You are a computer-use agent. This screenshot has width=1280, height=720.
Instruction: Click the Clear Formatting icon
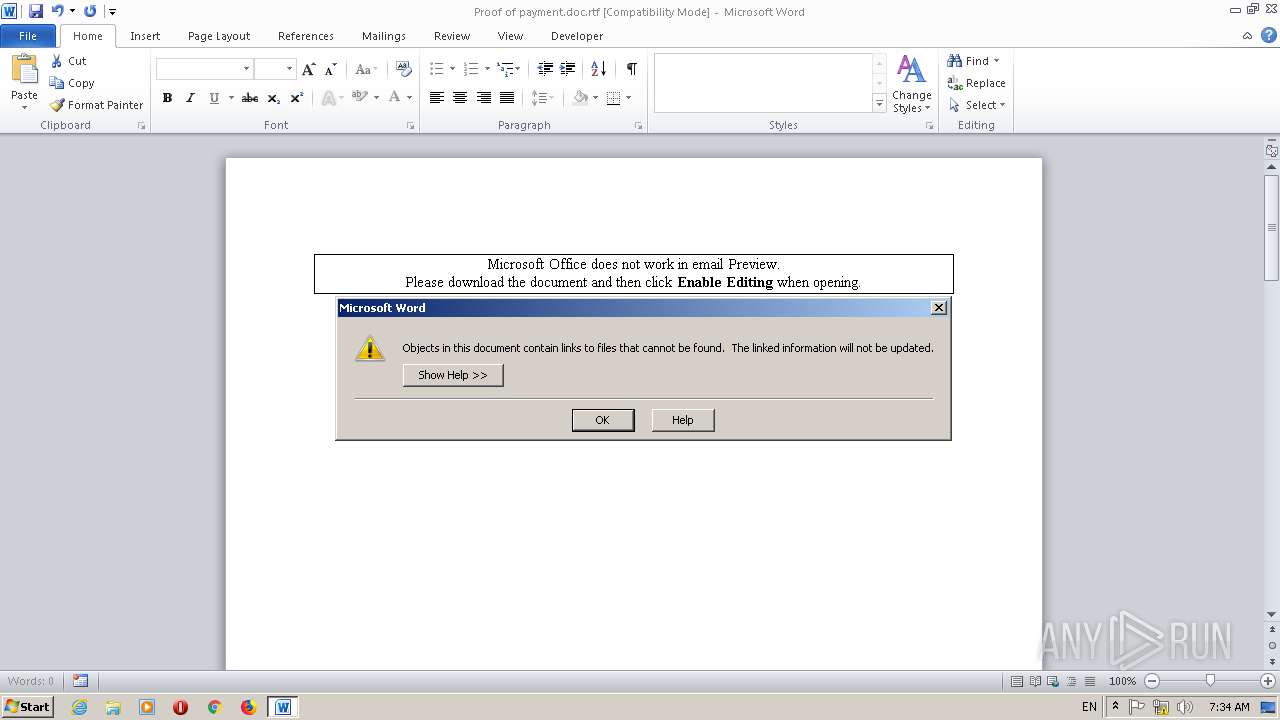click(404, 69)
